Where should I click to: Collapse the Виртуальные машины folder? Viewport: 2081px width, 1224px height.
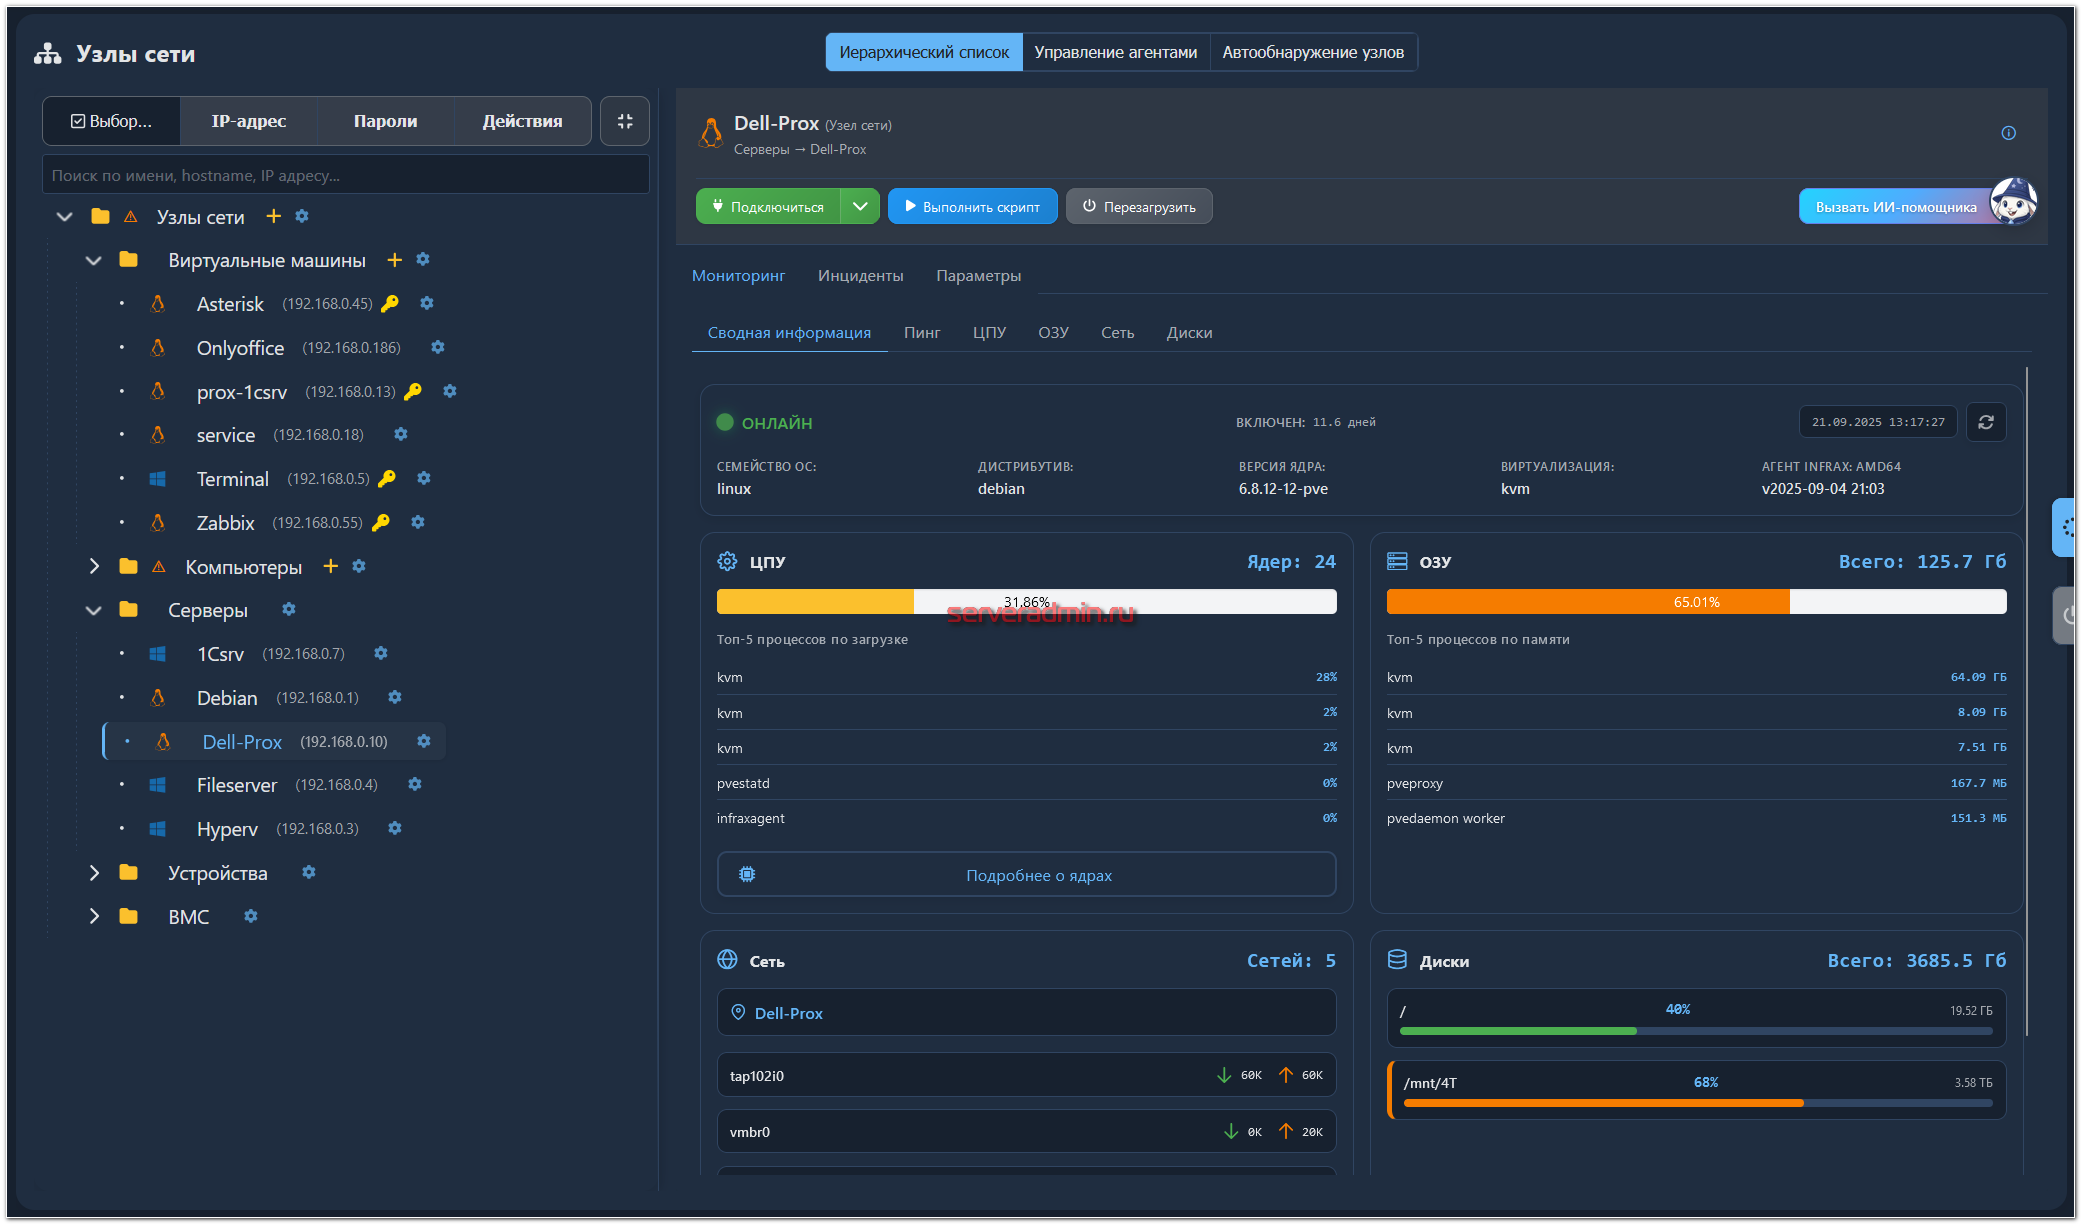pos(94,260)
